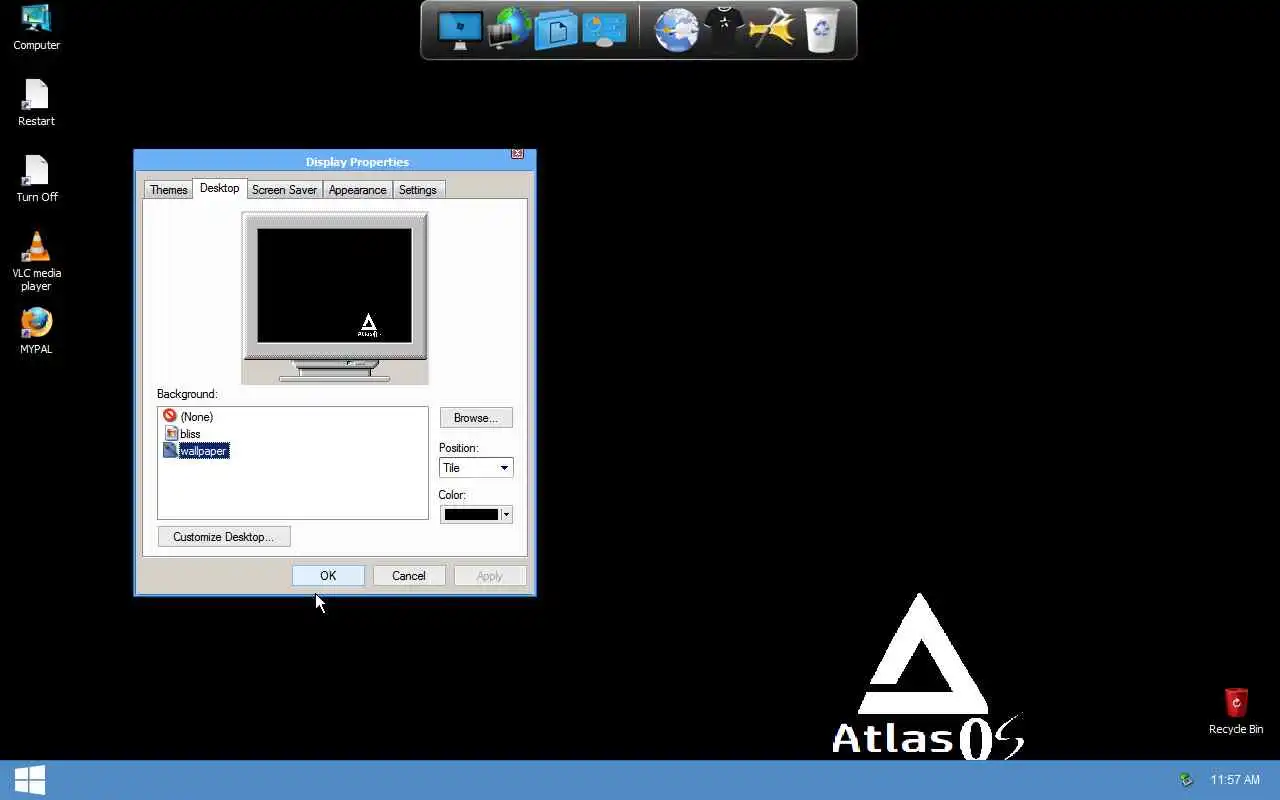Click the taskbar clock showing 11:57 AM
Screen dimensions: 1280x800
pos(1235,780)
